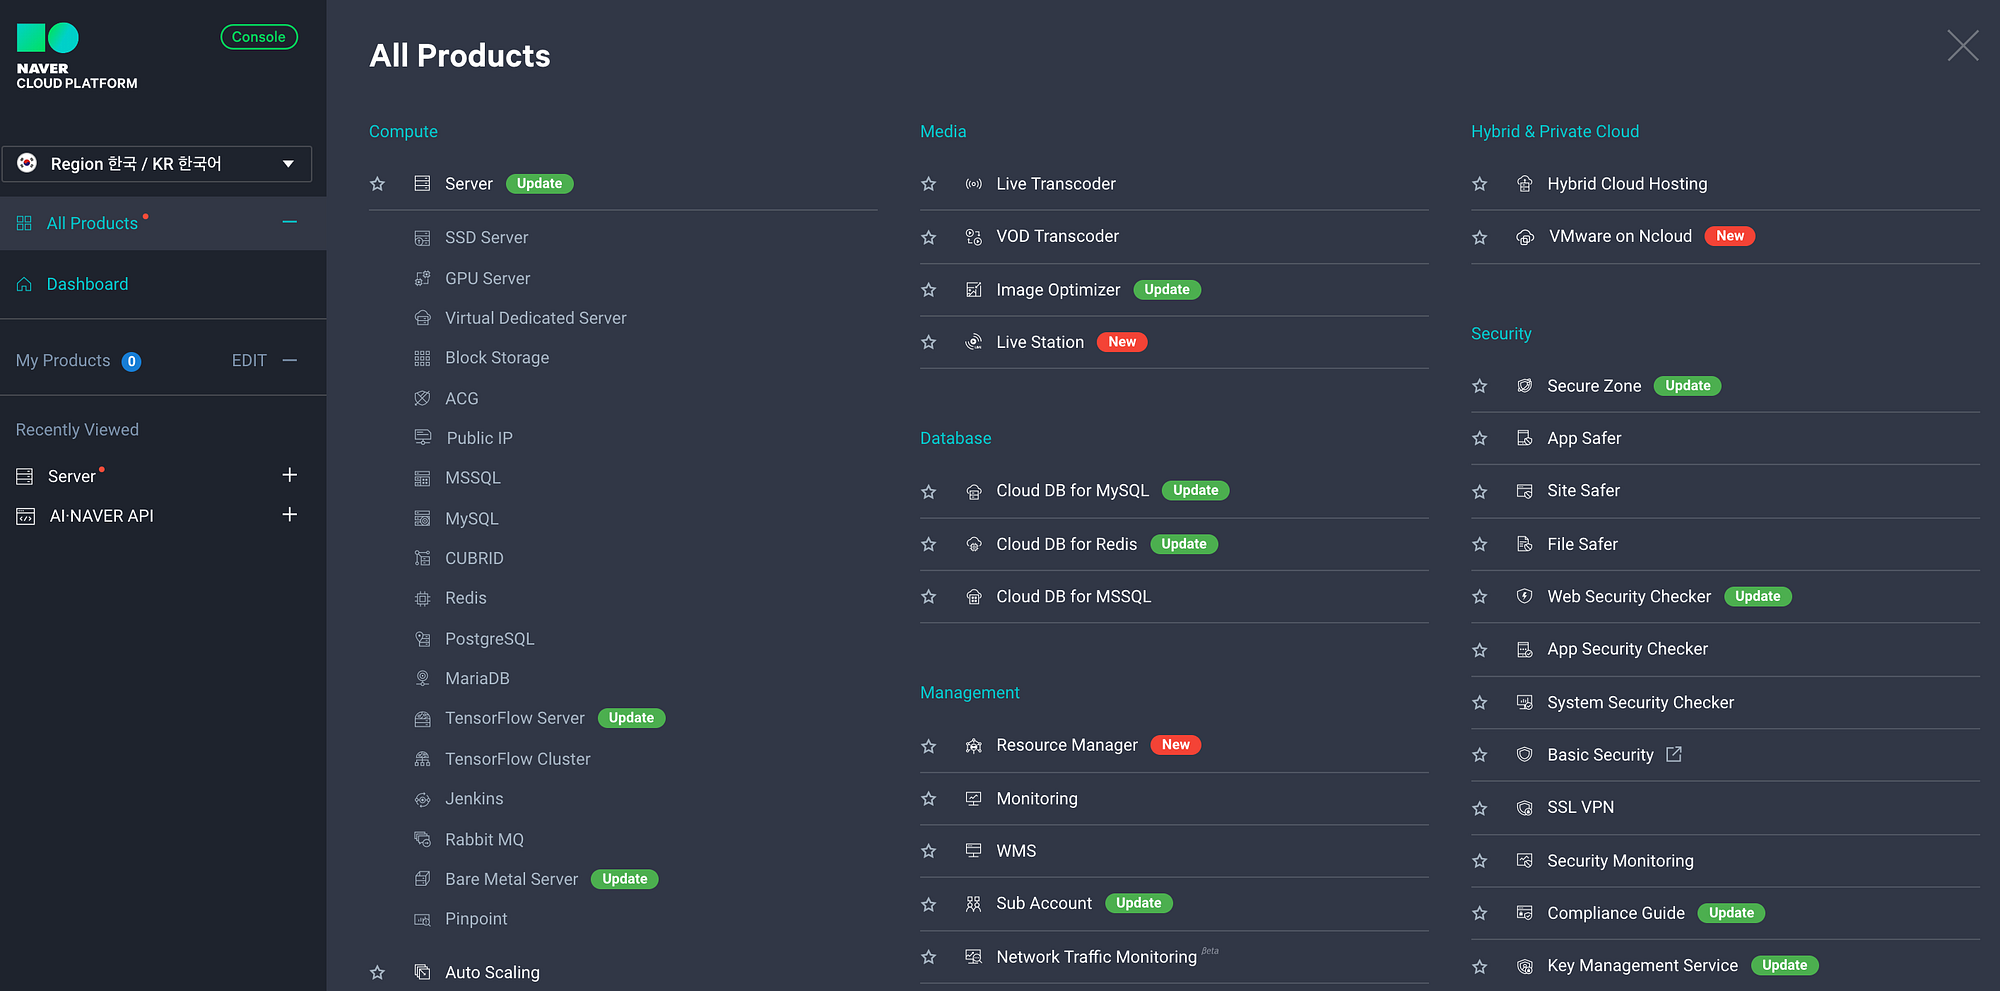This screenshot has width=2000, height=991.
Task: Star the Live Transcoder product
Action: click(x=928, y=184)
